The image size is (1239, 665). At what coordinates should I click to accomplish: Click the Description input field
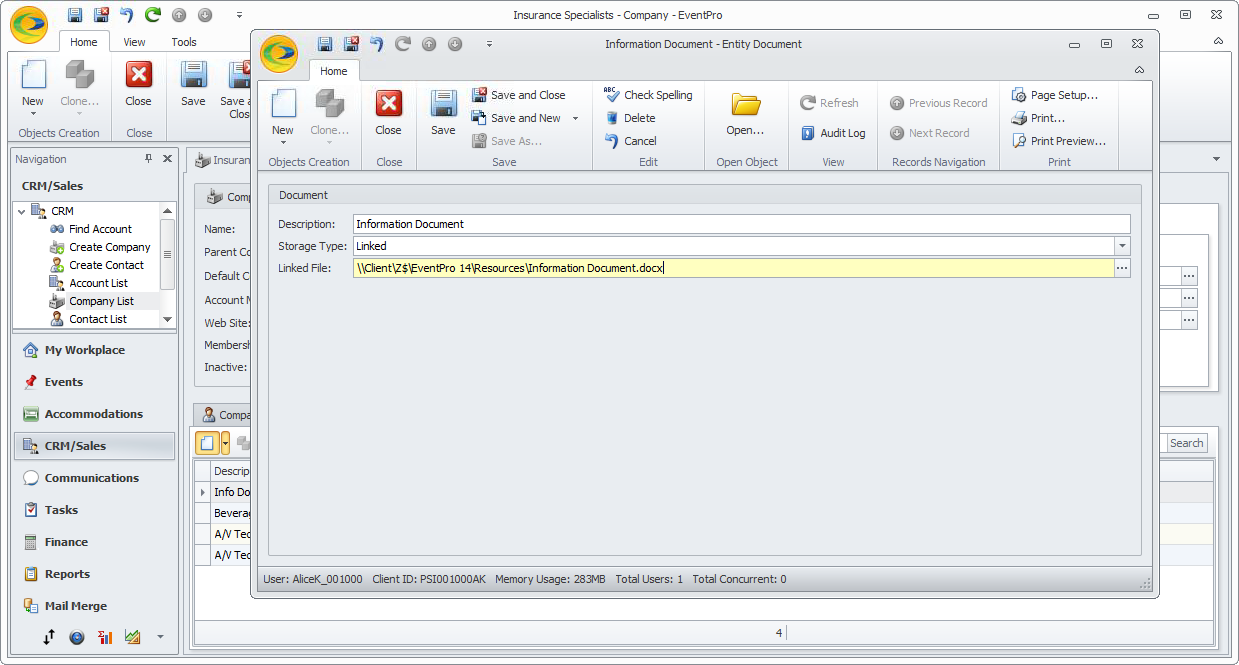[741, 224]
